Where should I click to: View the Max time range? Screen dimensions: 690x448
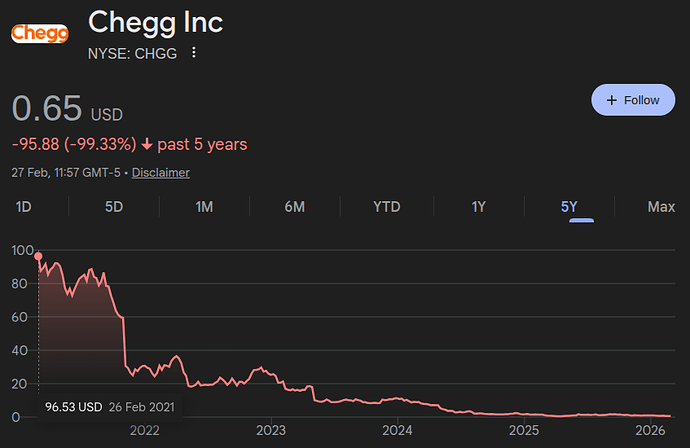(660, 207)
